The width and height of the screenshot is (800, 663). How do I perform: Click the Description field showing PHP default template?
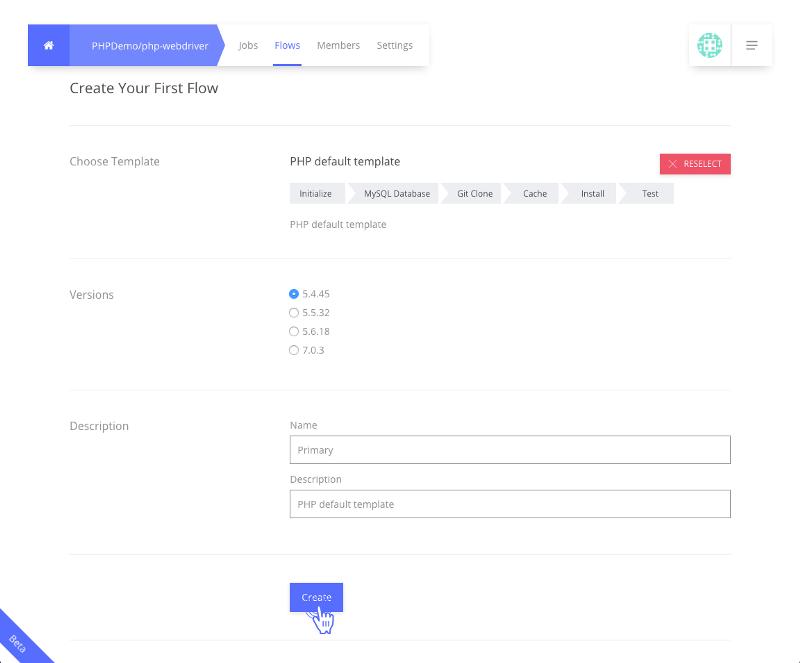pos(510,503)
